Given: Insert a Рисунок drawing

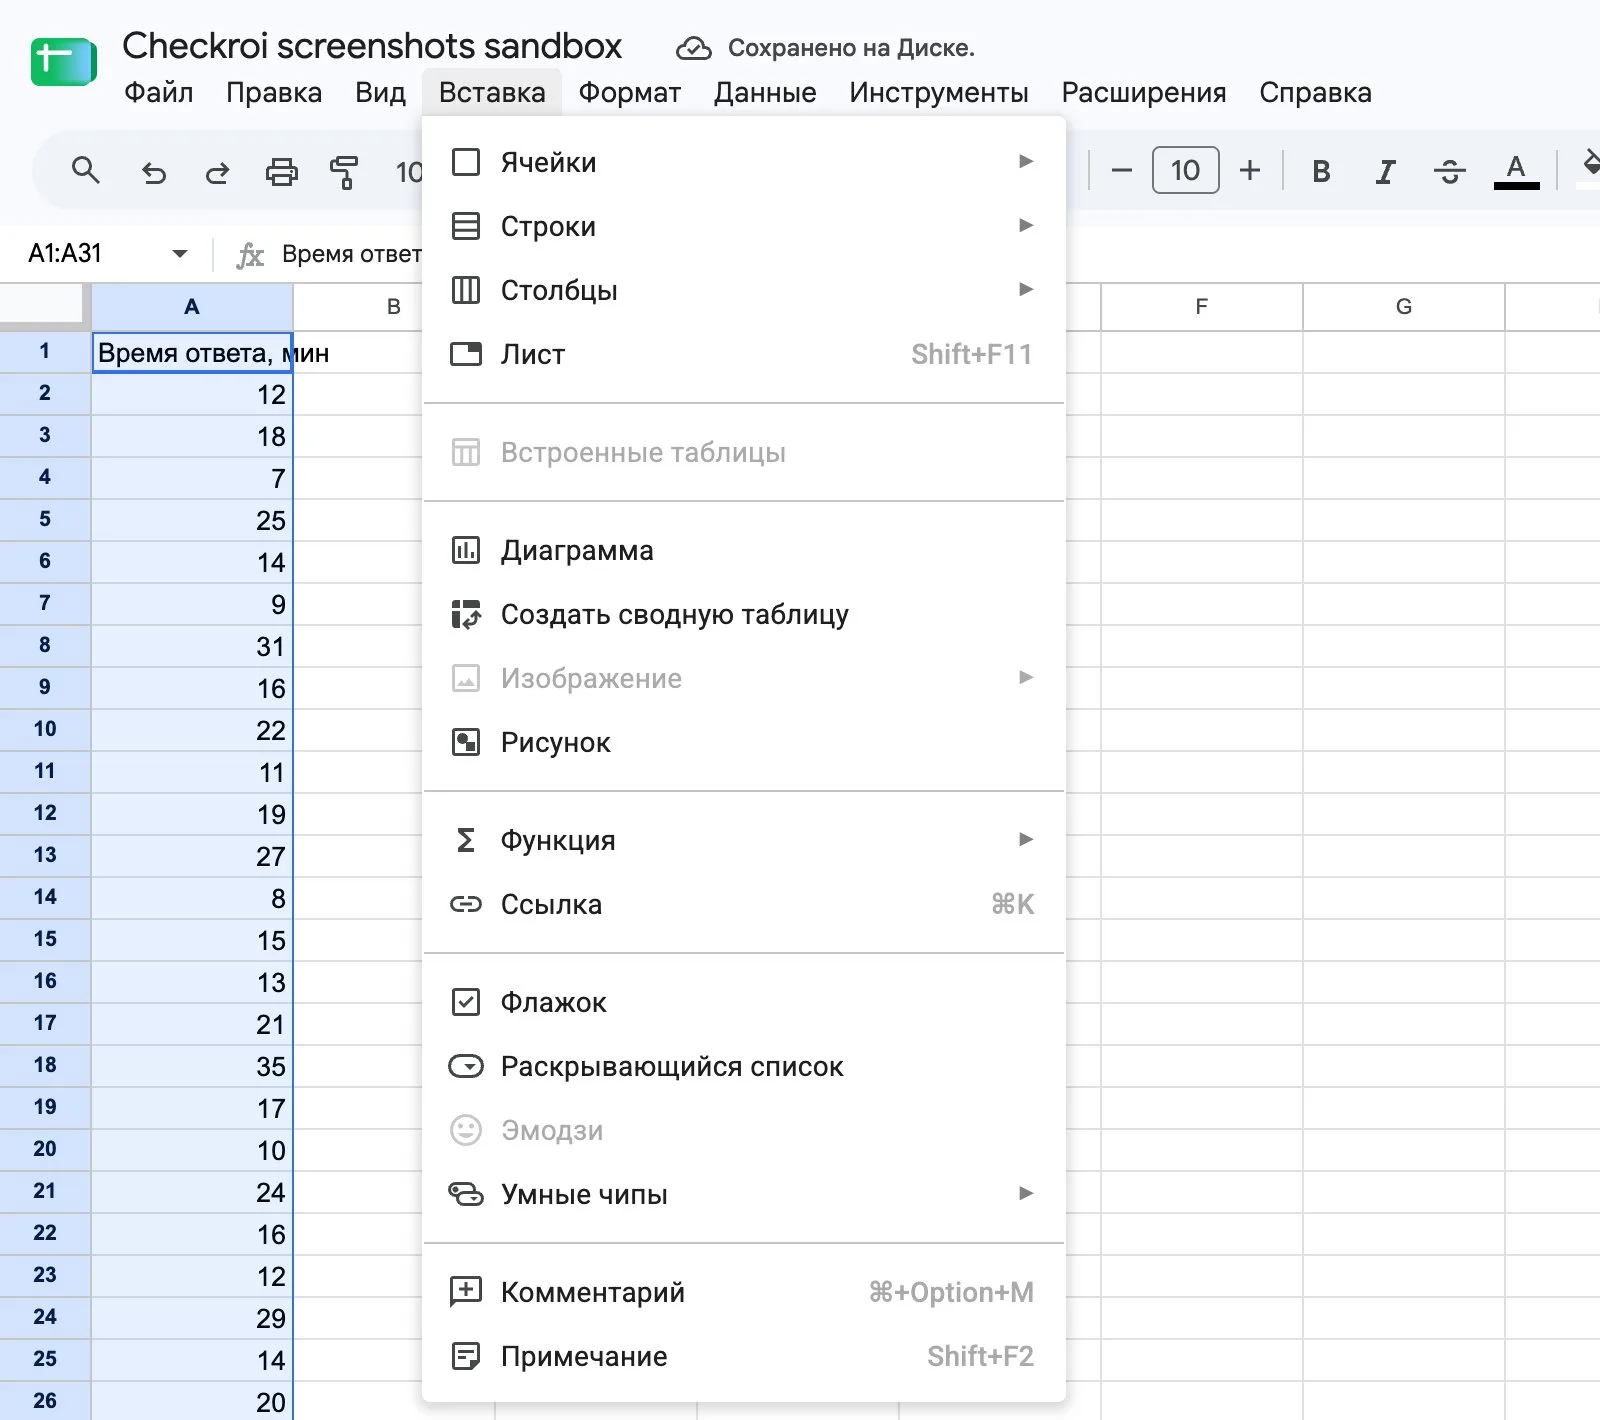Looking at the screenshot, I should point(743,742).
